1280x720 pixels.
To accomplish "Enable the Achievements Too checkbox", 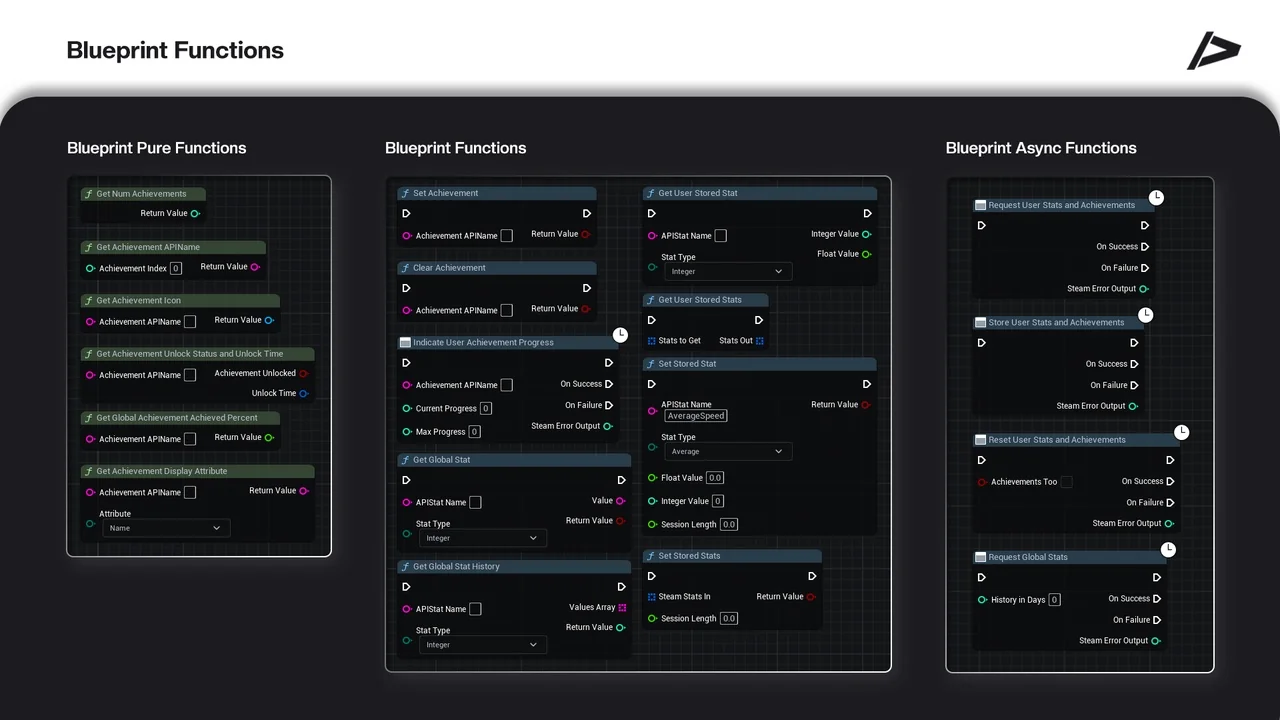I will 1066,482.
